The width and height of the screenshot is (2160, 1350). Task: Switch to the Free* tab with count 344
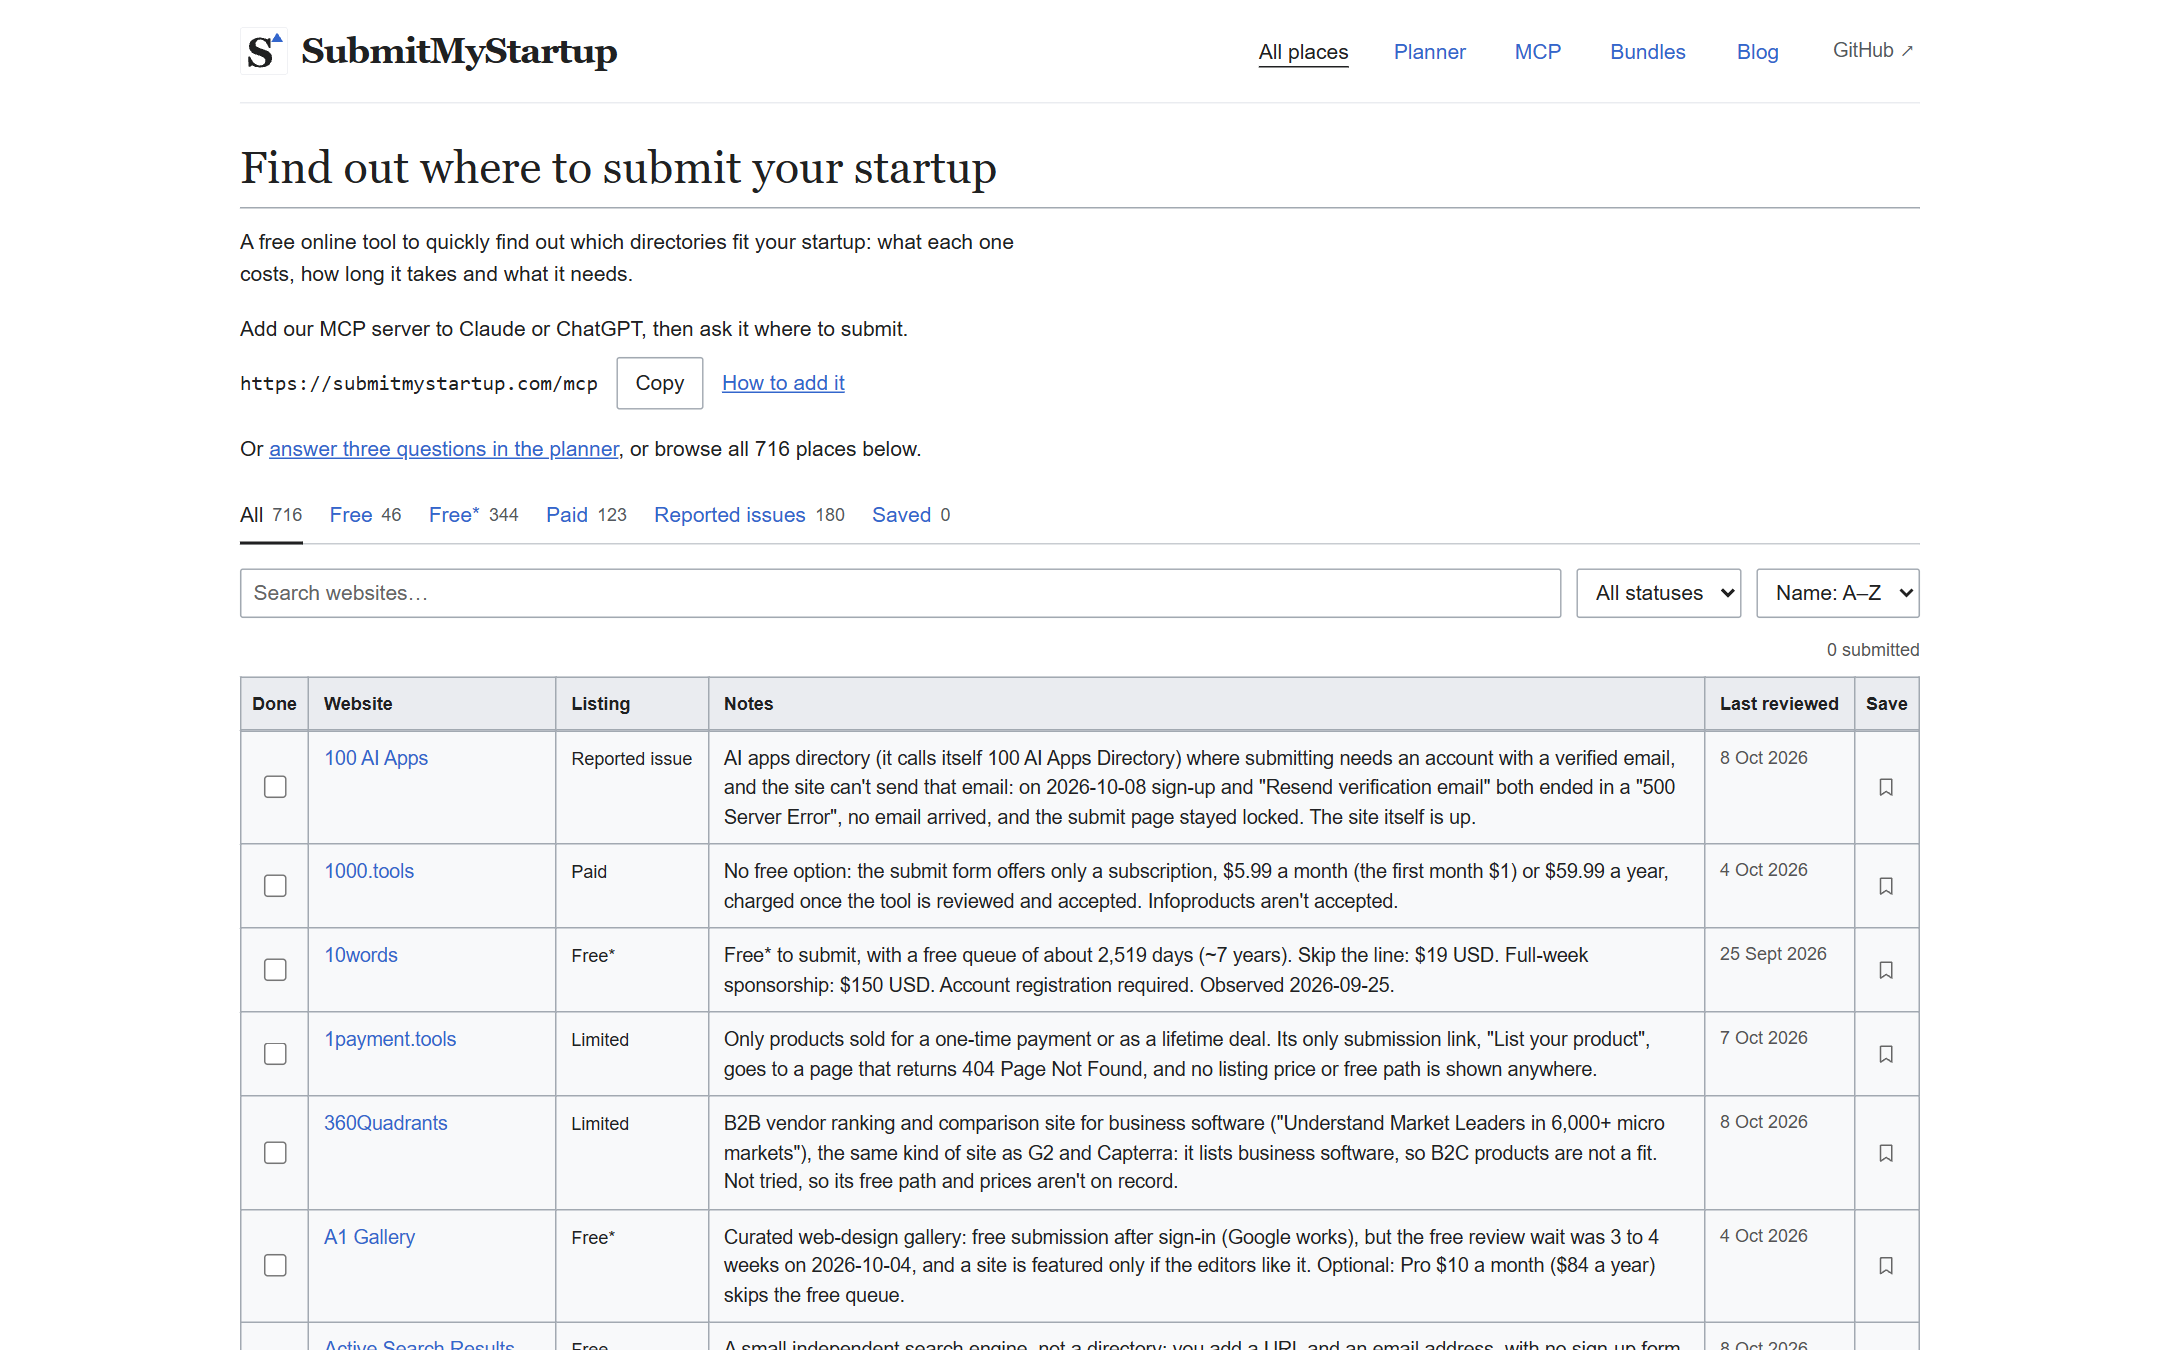click(x=474, y=515)
